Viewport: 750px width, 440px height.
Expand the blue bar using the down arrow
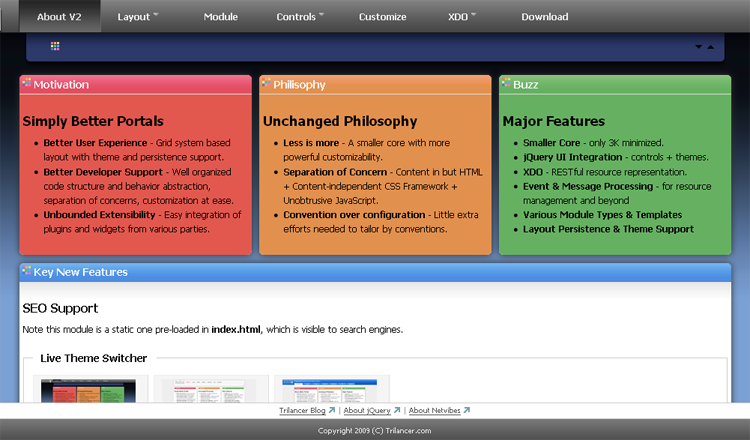(698, 47)
